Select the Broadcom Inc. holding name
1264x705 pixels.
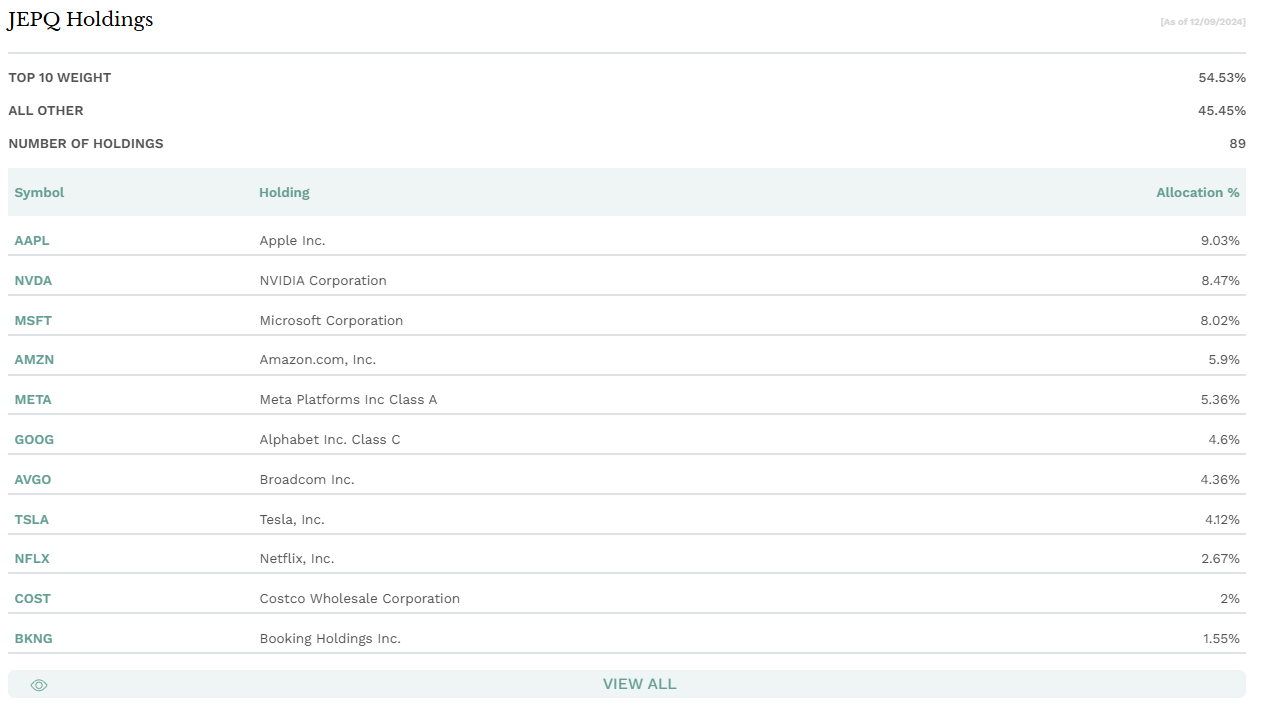(x=307, y=480)
